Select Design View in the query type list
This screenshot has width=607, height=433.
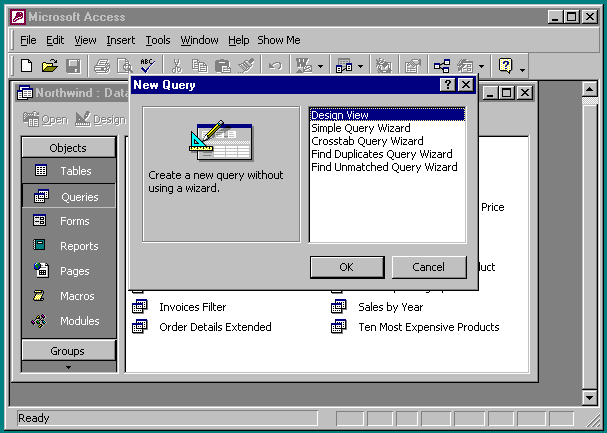(387, 115)
